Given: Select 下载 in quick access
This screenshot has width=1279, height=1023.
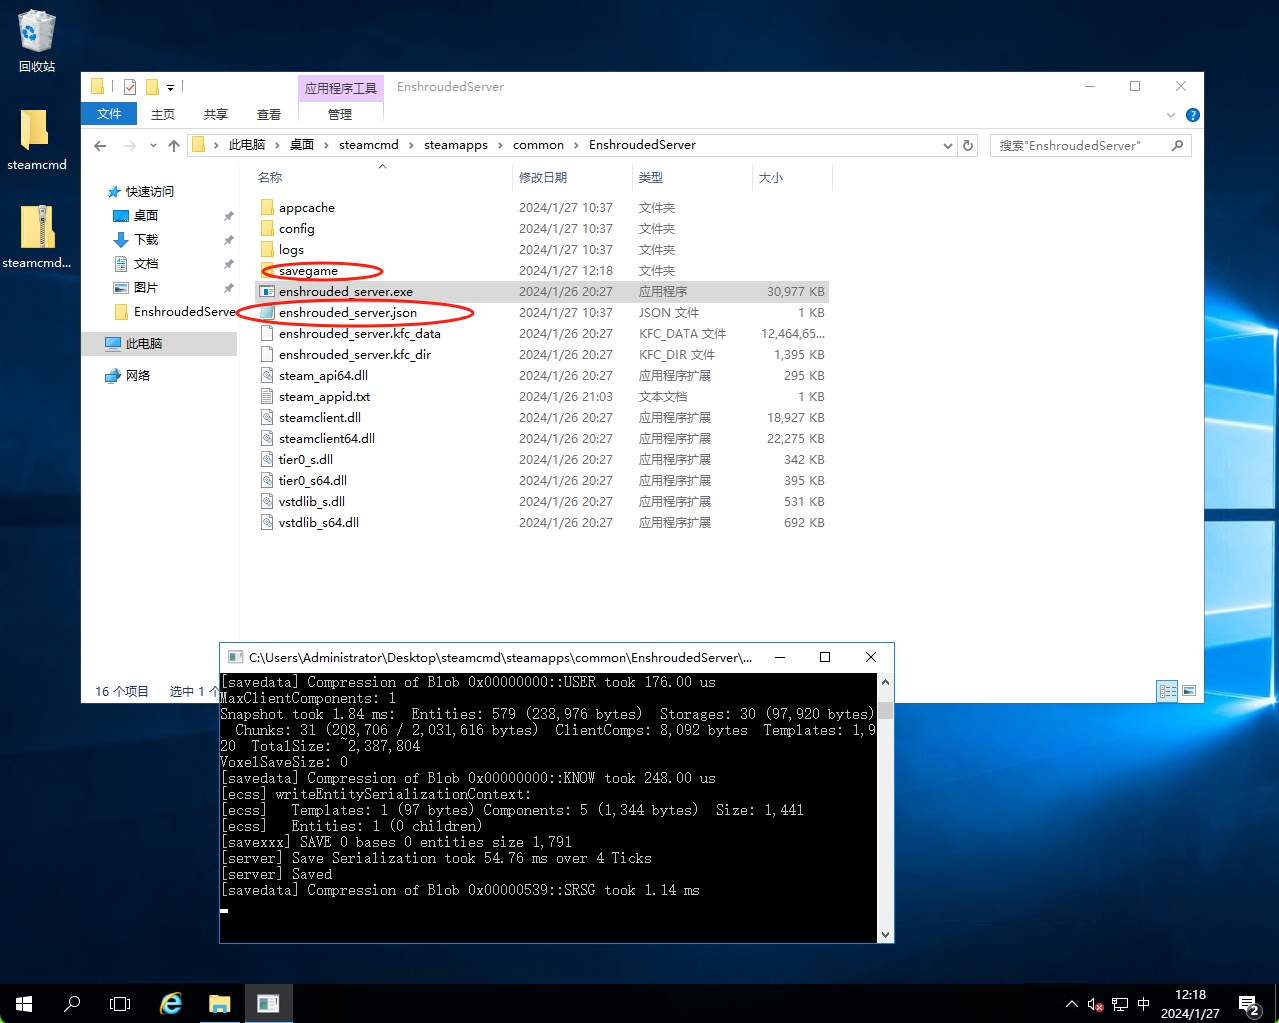Looking at the screenshot, I should (146, 240).
